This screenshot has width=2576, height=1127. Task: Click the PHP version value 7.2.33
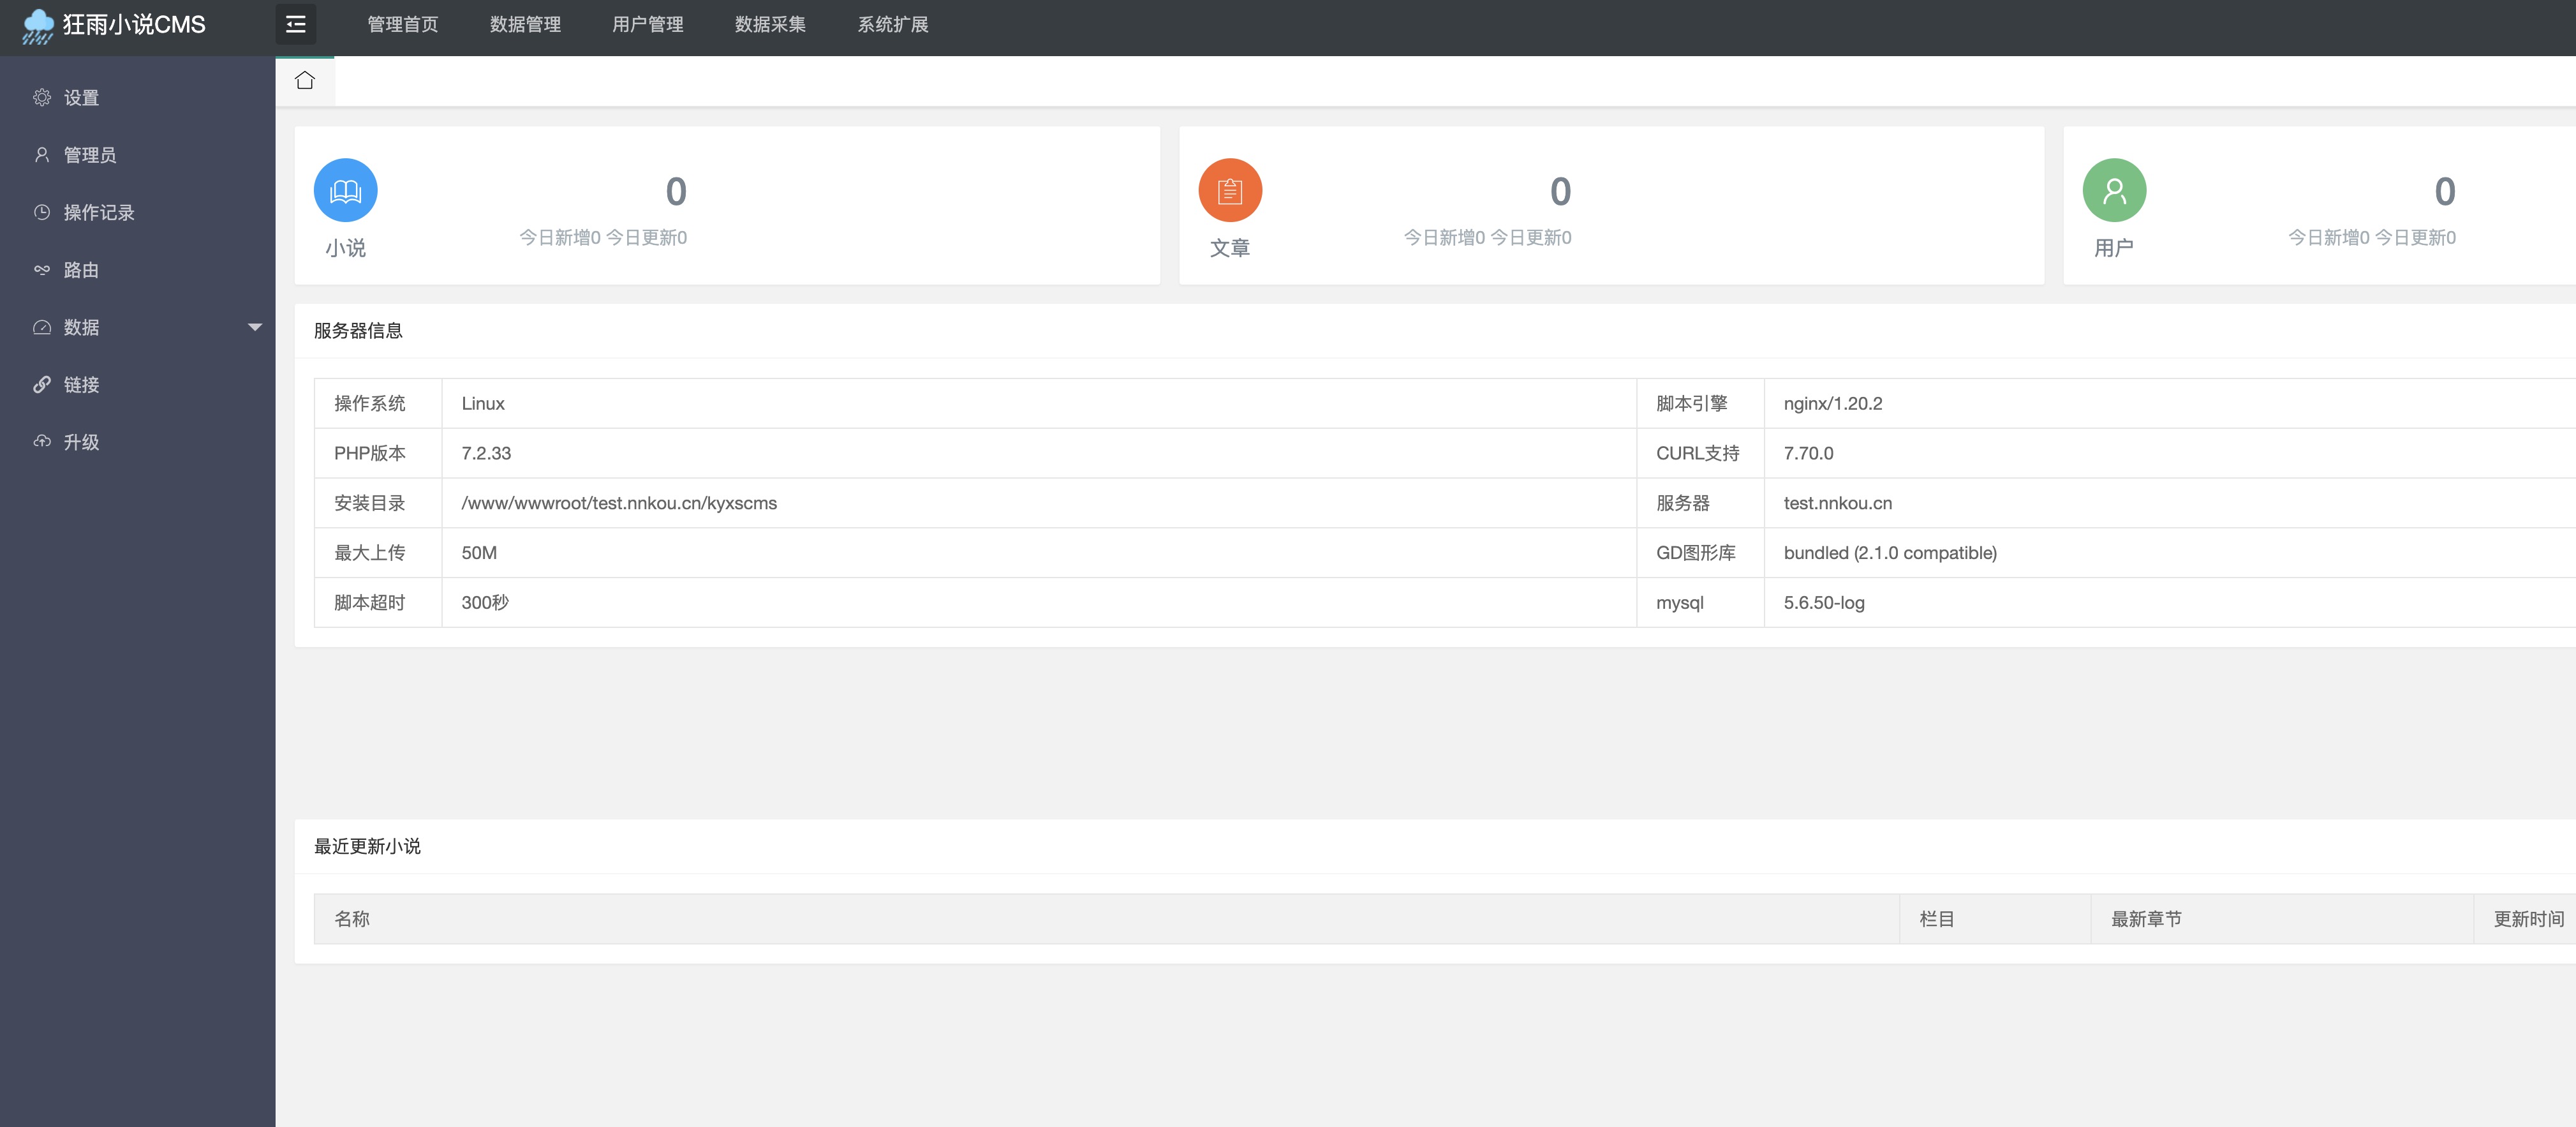[486, 453]
